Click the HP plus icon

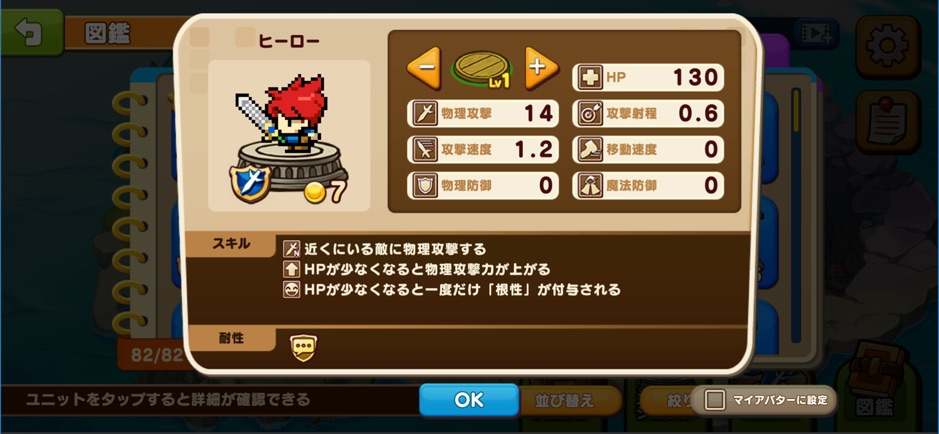pos(590,77)
